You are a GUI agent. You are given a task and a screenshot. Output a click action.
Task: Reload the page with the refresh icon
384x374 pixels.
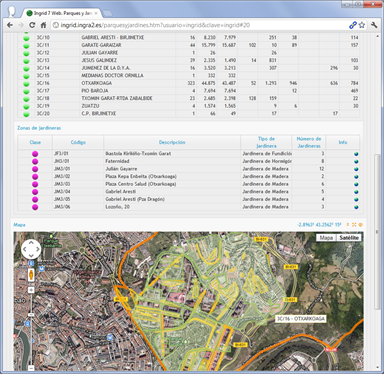pyautogui.click(x=32, y=25)
